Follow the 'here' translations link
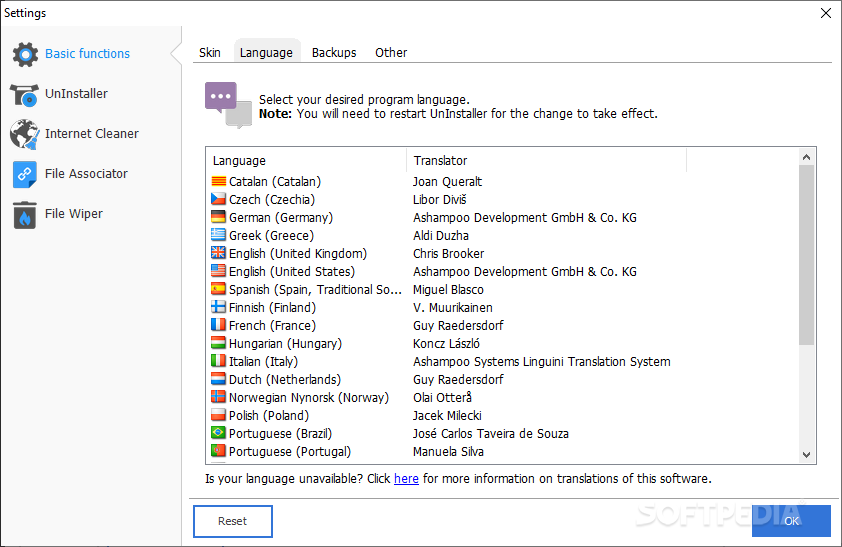 click(x=406, y=479)
